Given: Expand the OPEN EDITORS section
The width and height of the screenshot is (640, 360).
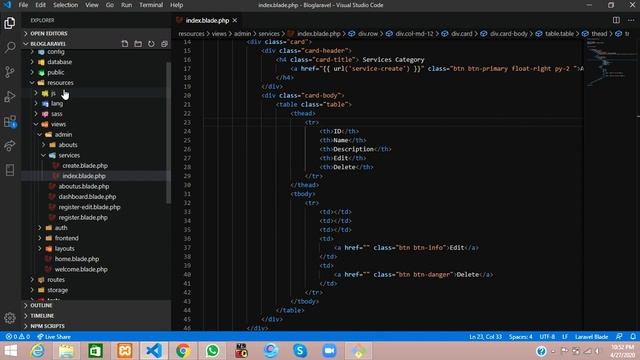Looking at the screenshot, I should pos(48,33).
